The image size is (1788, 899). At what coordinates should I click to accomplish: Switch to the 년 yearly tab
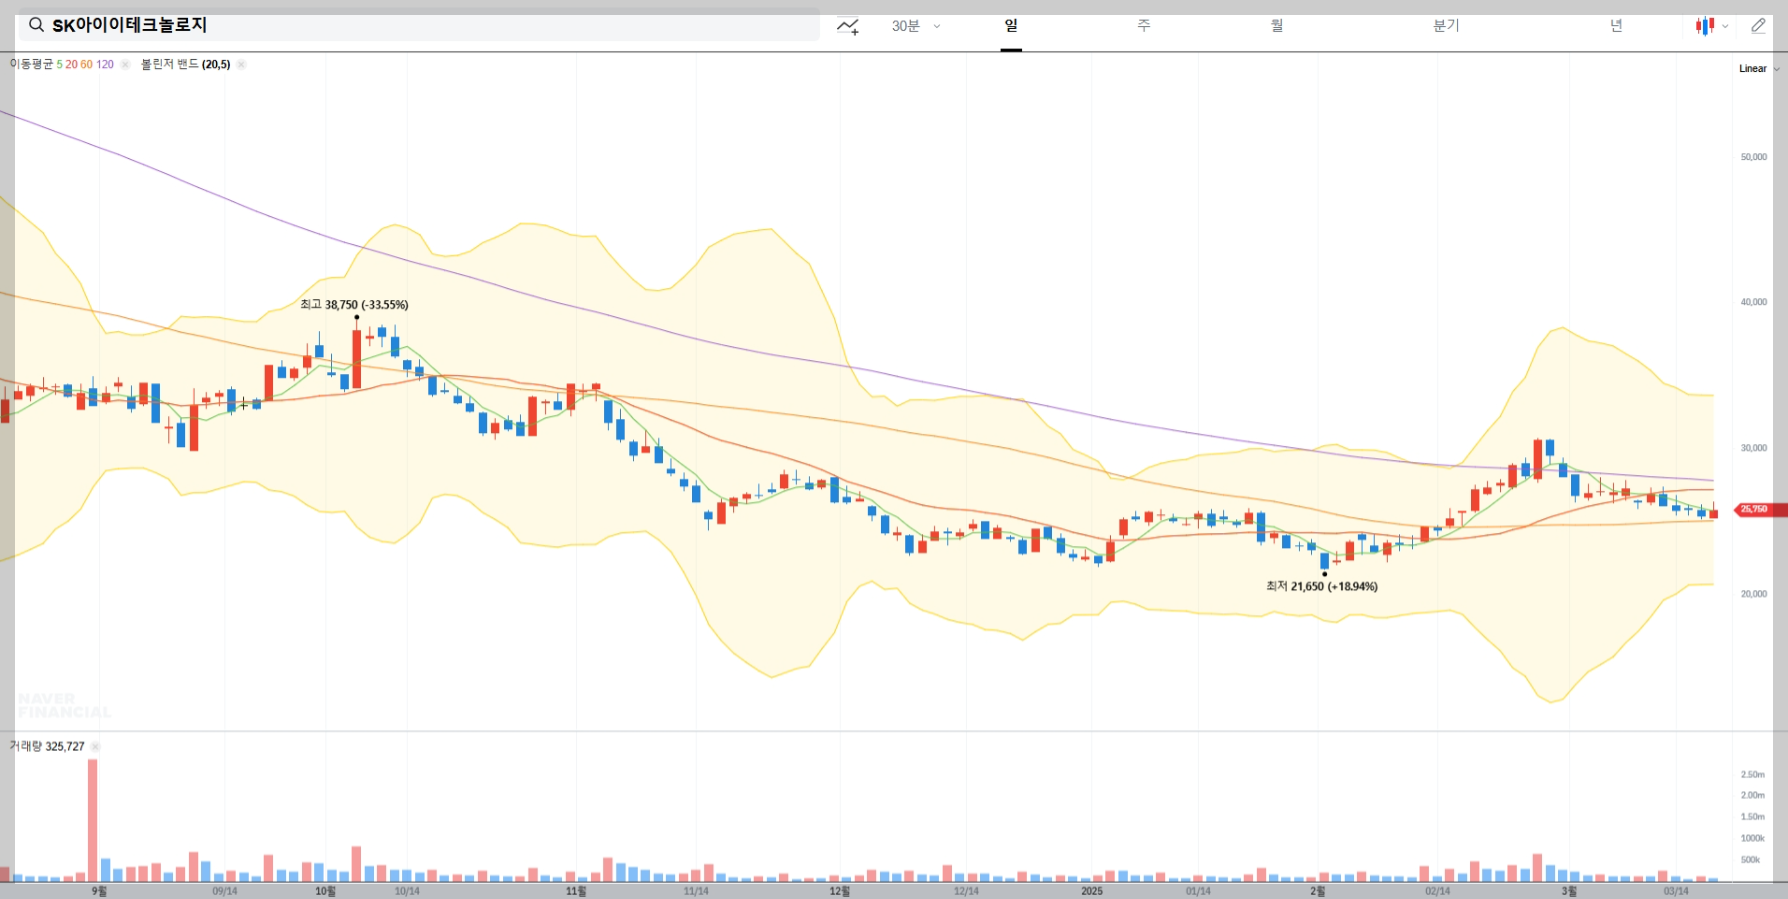(1616, 26)
